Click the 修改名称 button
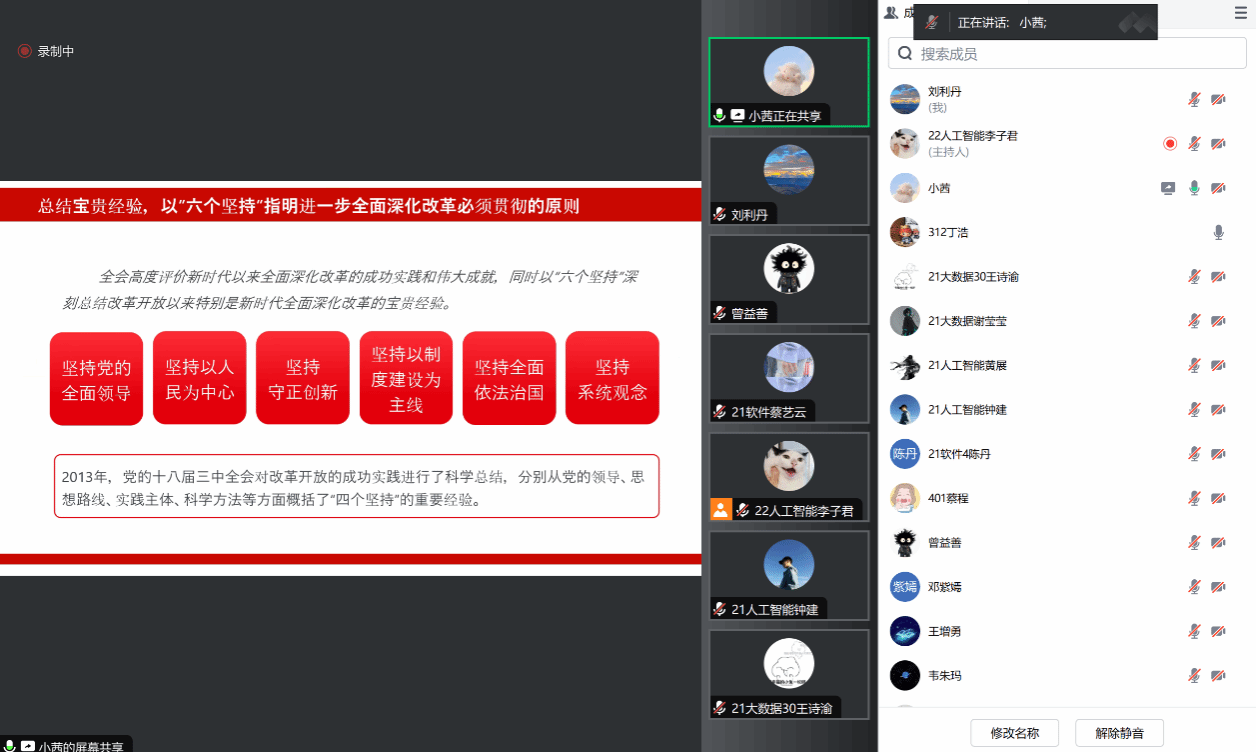This screenshot has height=752, width=1256. click(x=1014, y=733)
